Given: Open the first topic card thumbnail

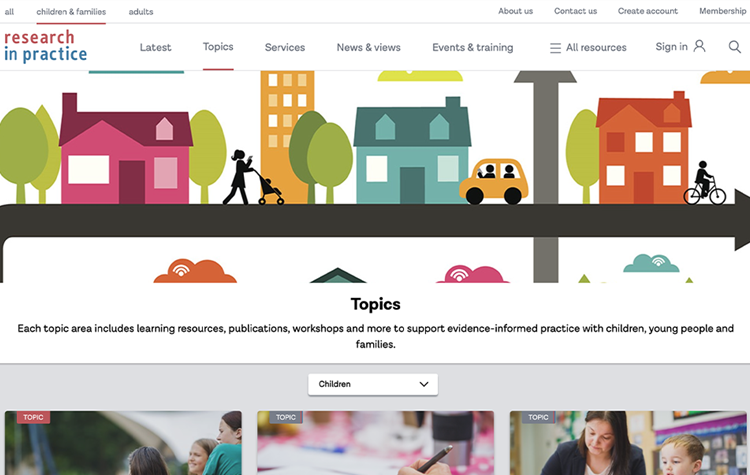Looking at the screenshot, I should click(x=123, y=443).
